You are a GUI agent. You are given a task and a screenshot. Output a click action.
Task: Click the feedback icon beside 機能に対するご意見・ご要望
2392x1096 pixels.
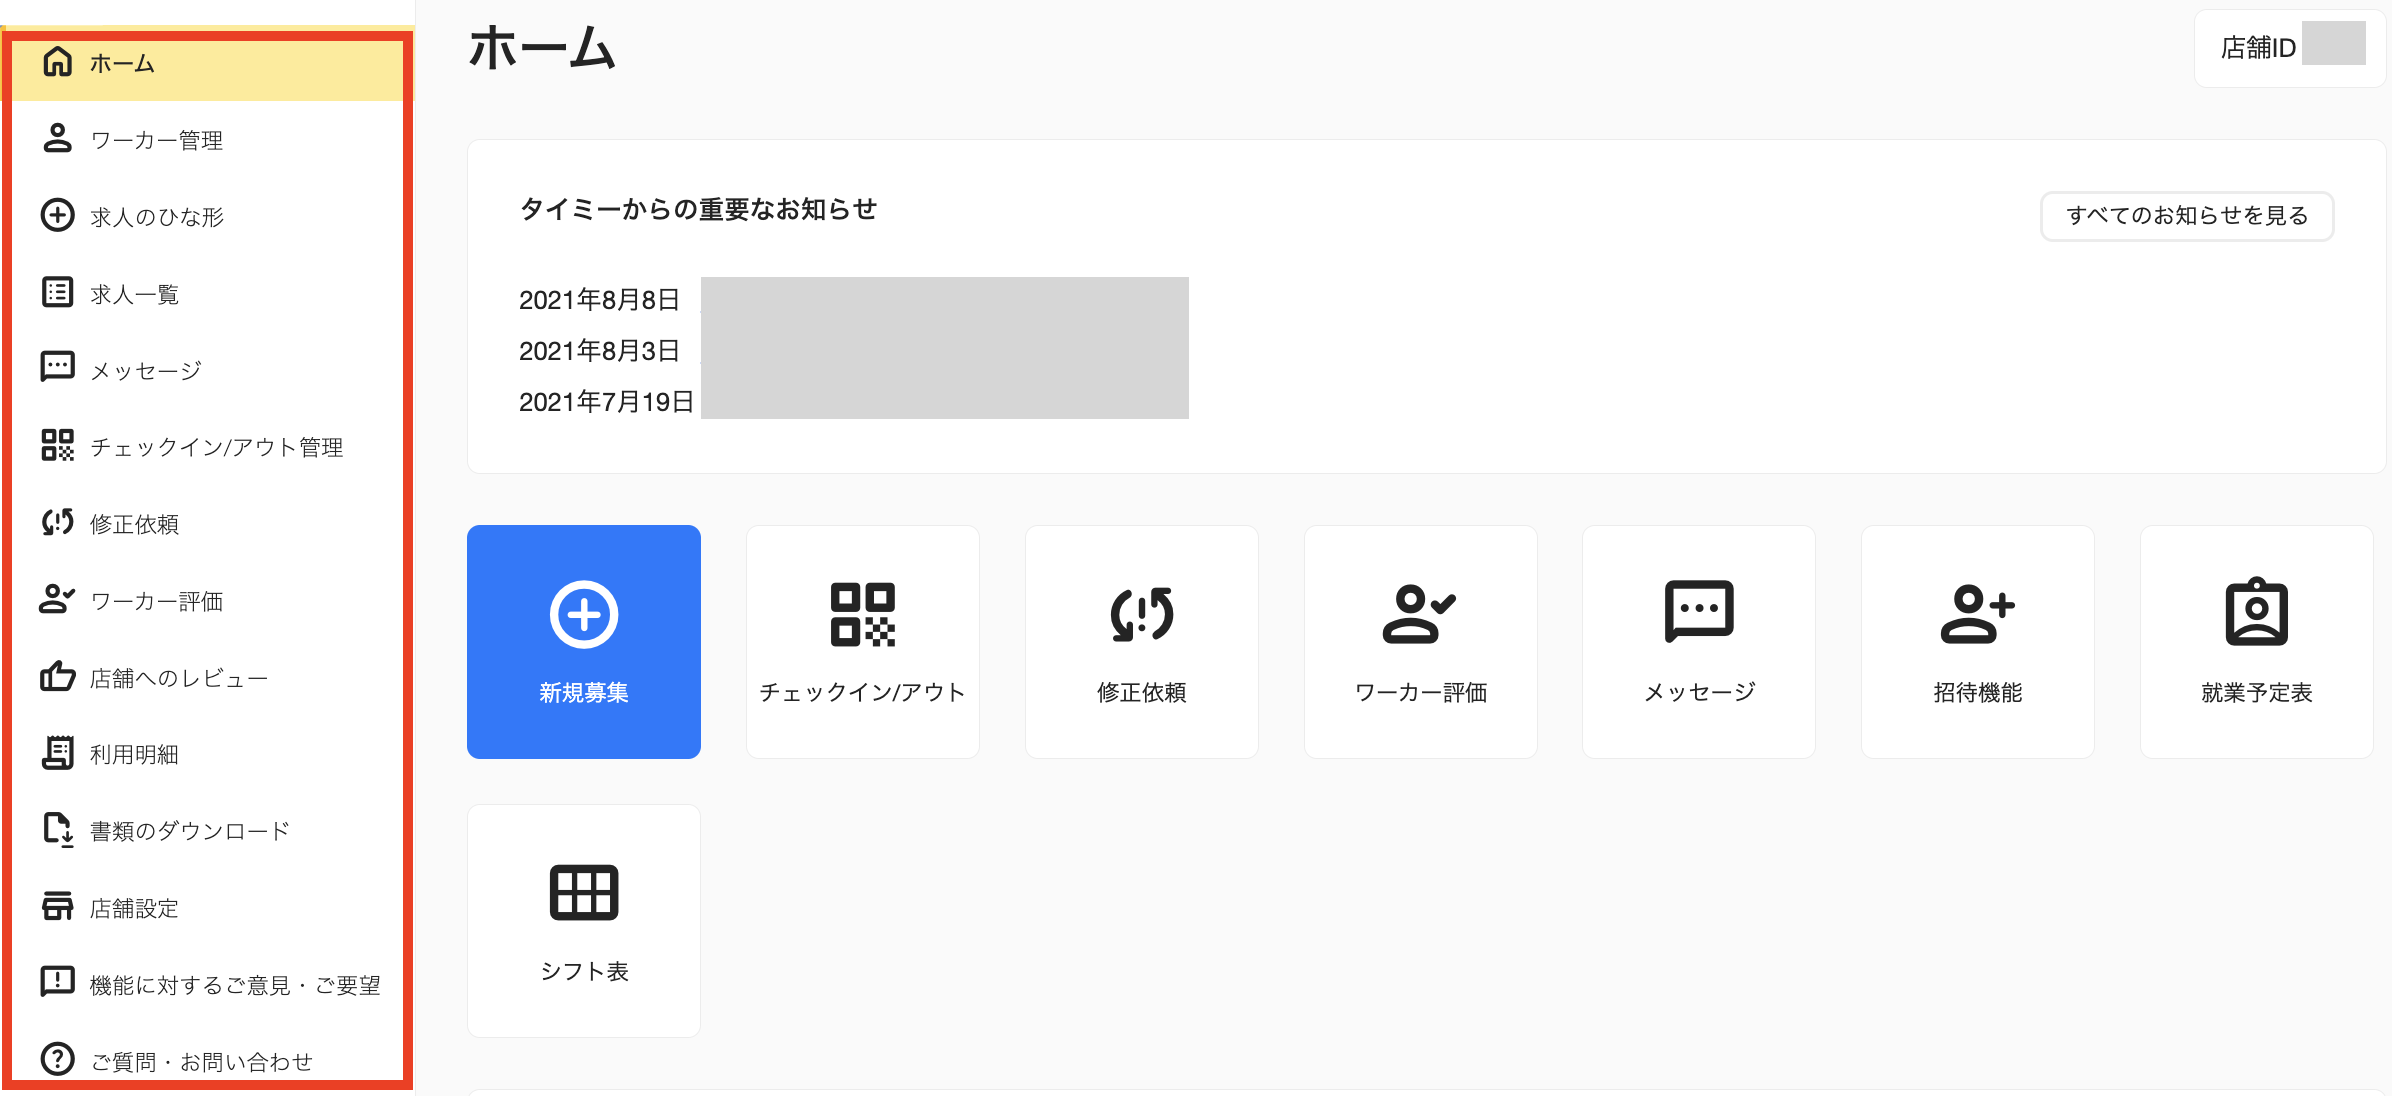57,982
